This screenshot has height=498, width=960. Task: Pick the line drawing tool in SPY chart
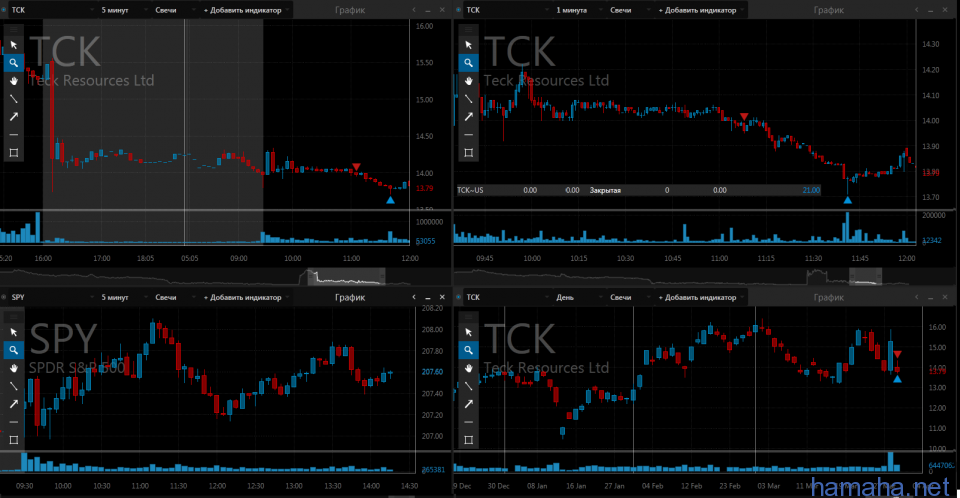[x=13, y=386]
